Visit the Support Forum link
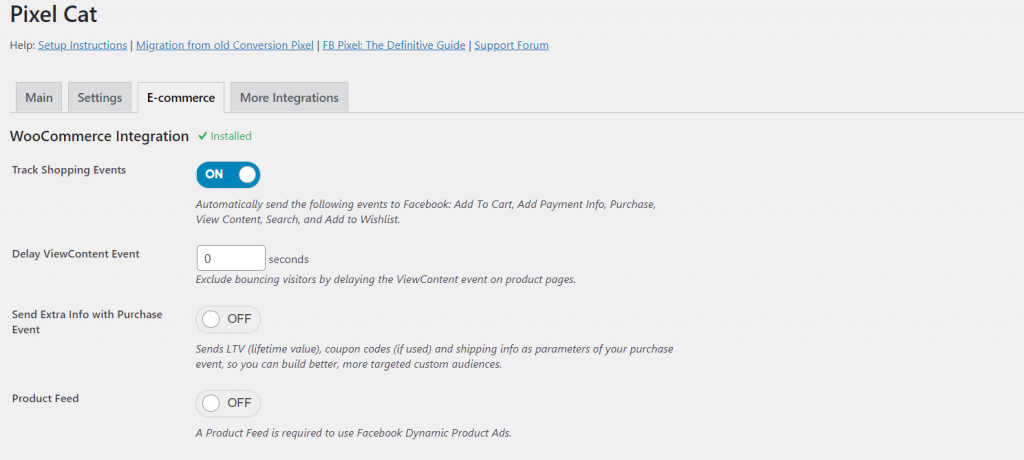 pos(511,45)
